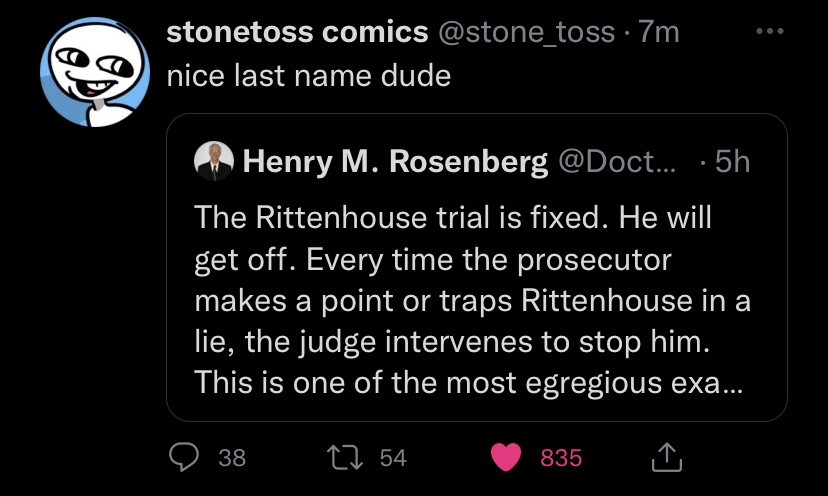Select the Henry M. Rosenberg name
Screen dimensions: 828x496
395,161
